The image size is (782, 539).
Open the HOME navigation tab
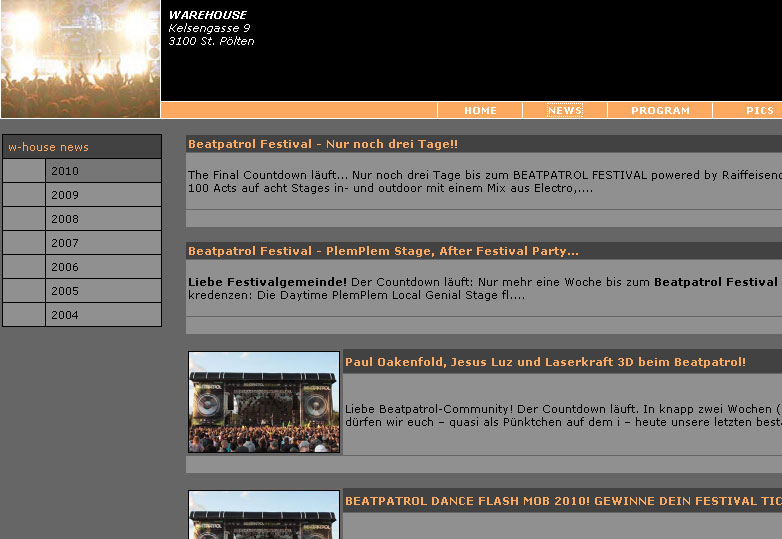tap(480, 110)
